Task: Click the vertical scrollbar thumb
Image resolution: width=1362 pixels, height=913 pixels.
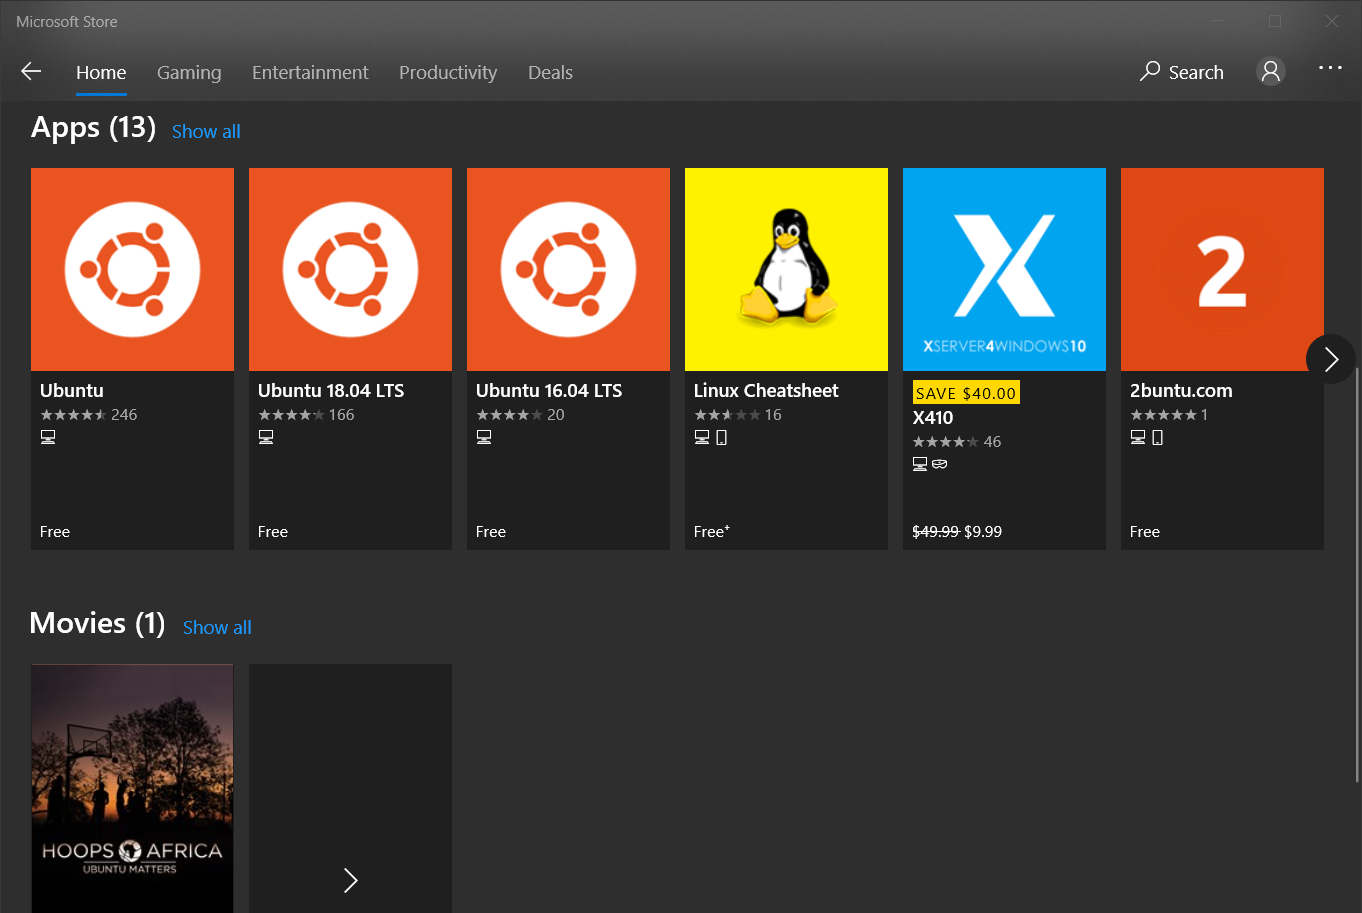Action: click(1357, 575)
